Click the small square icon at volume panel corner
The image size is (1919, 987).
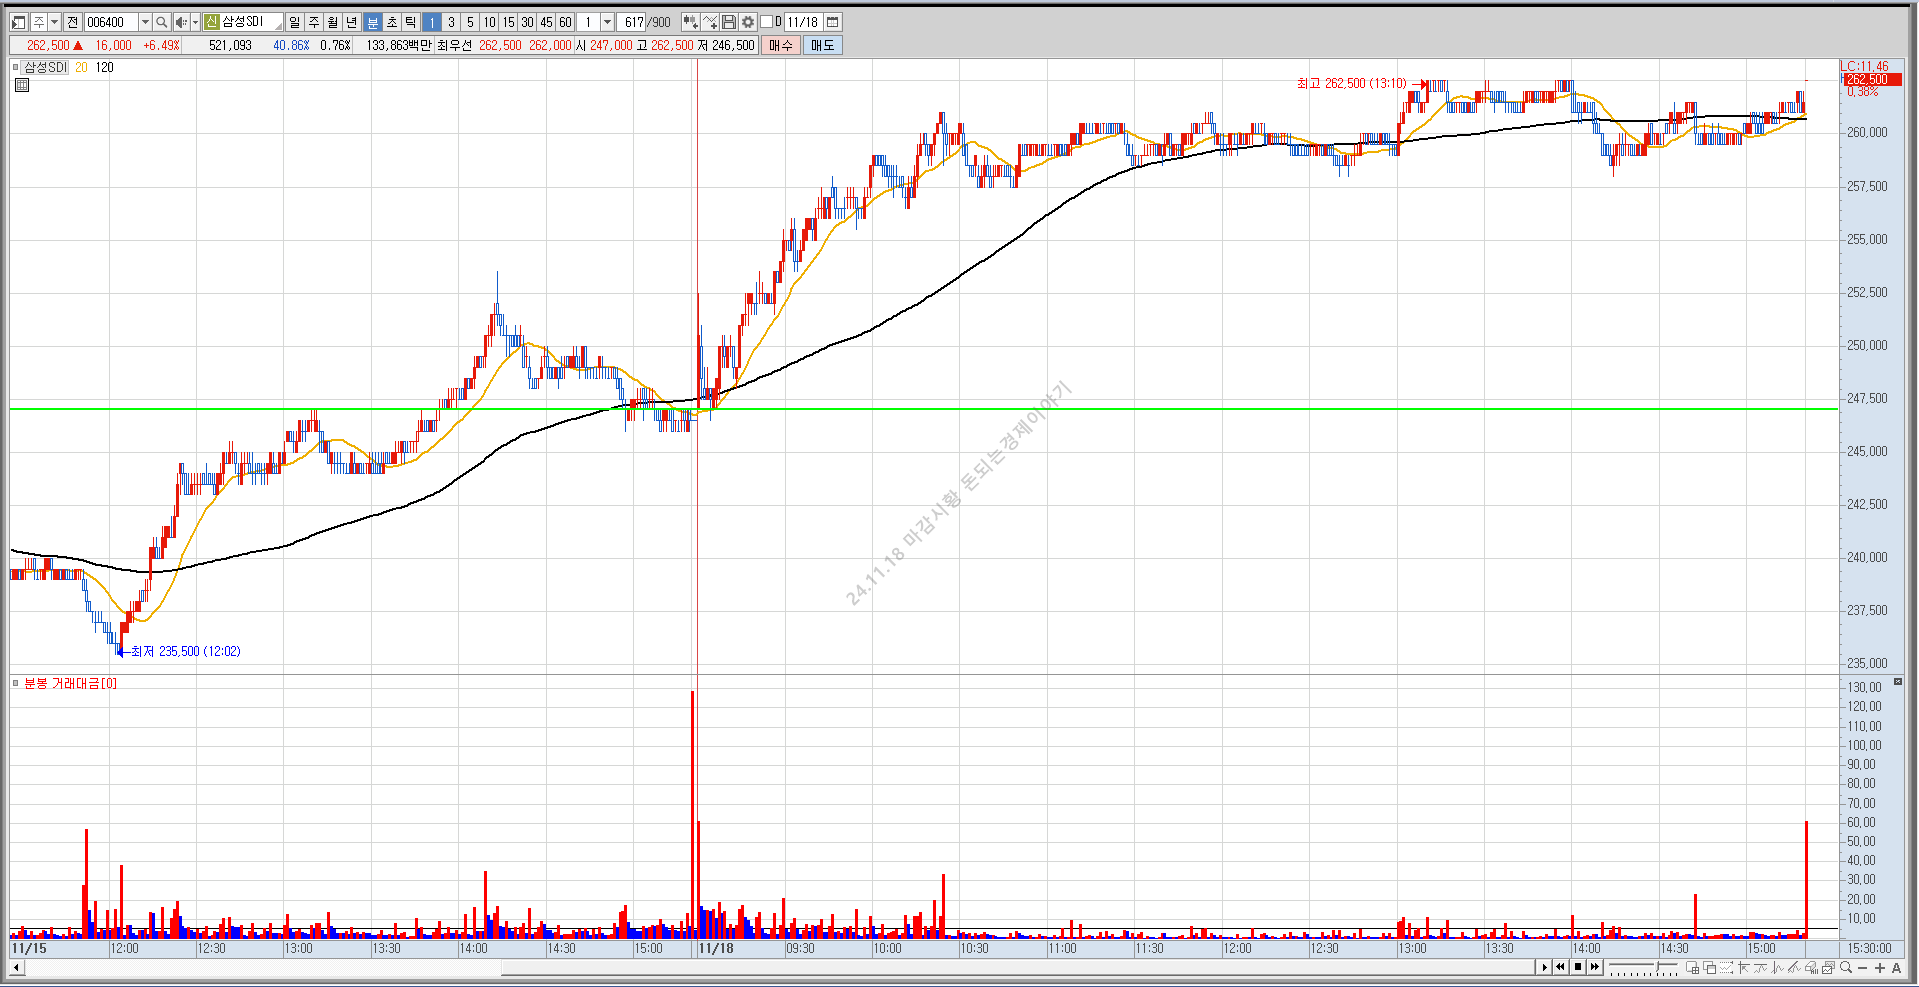(1898, 682)
